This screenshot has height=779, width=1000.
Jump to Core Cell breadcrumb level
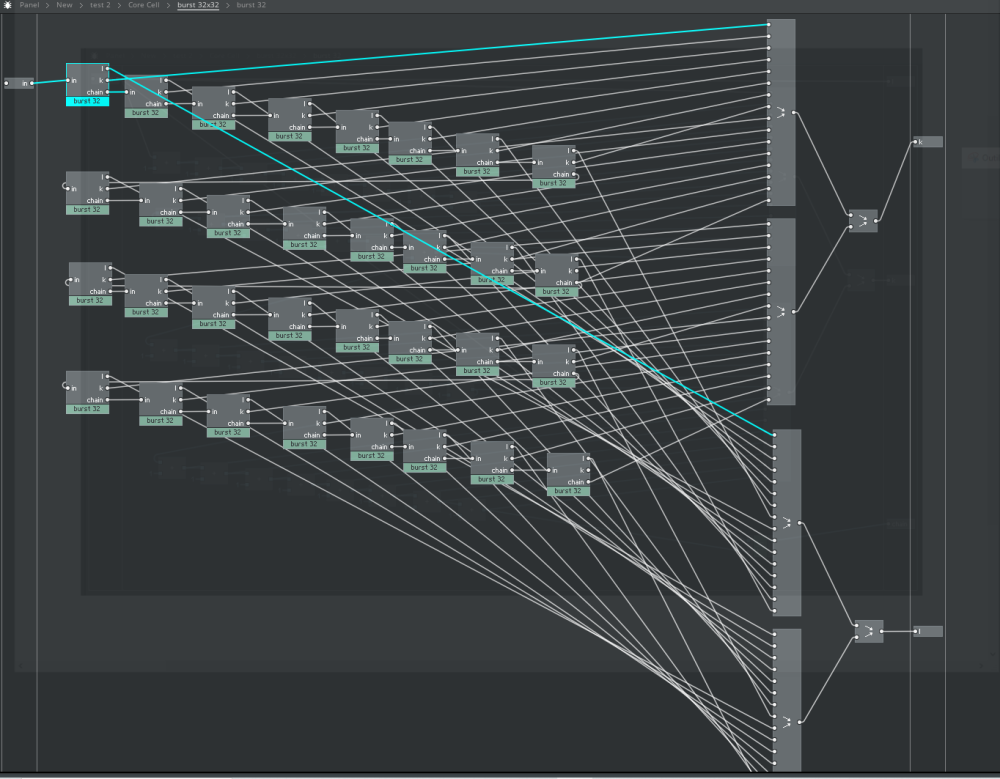[144, 4]
